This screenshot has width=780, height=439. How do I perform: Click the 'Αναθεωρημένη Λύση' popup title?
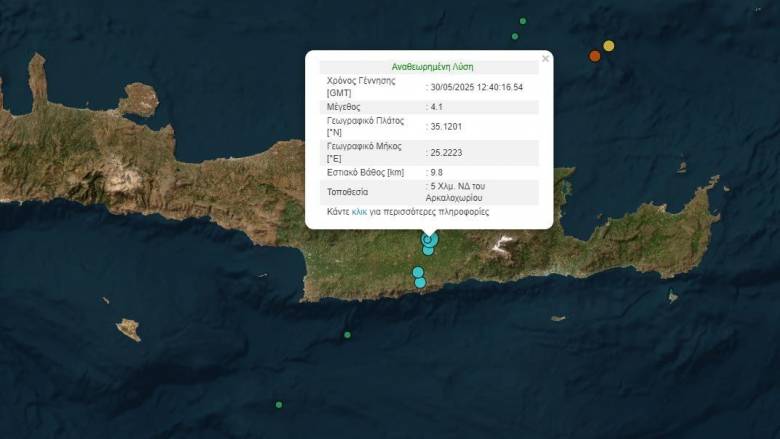click(432, 67)
